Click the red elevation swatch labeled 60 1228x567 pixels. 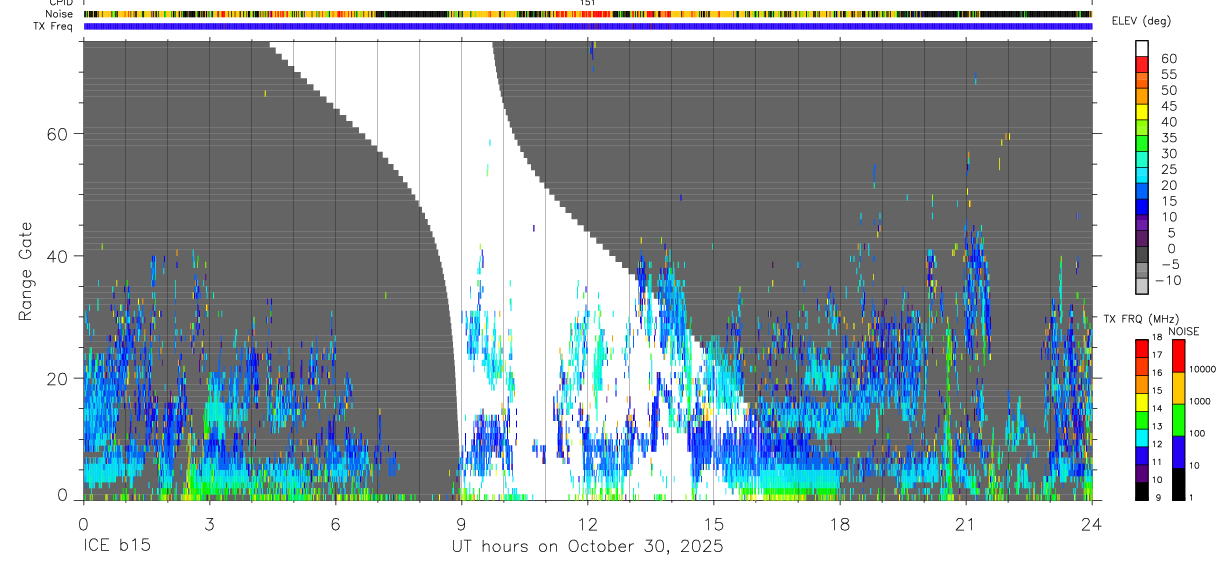pyautogui.click(x=1142, y=65)
